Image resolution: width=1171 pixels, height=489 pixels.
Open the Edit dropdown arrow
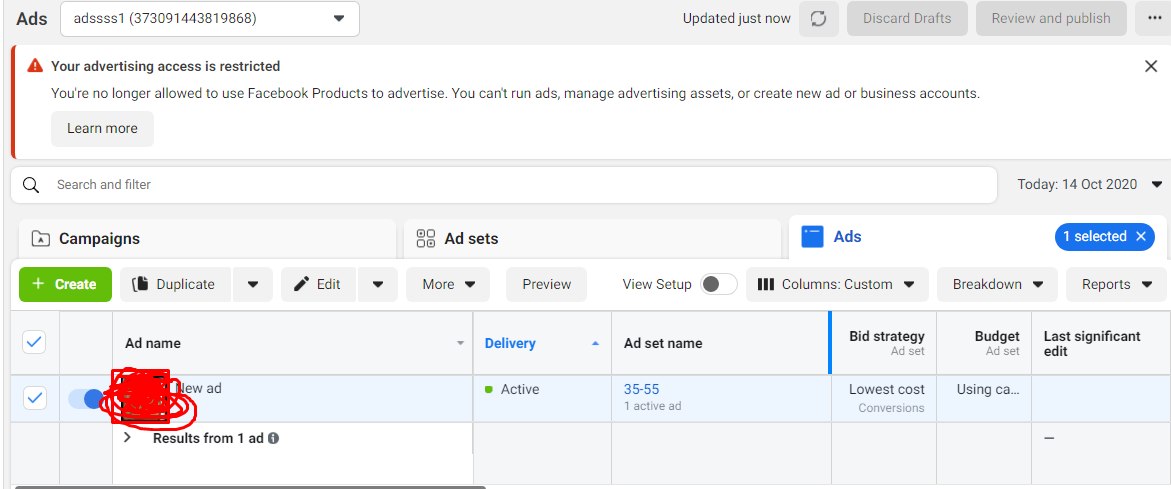pyautogui.click(x=378, y=284)
